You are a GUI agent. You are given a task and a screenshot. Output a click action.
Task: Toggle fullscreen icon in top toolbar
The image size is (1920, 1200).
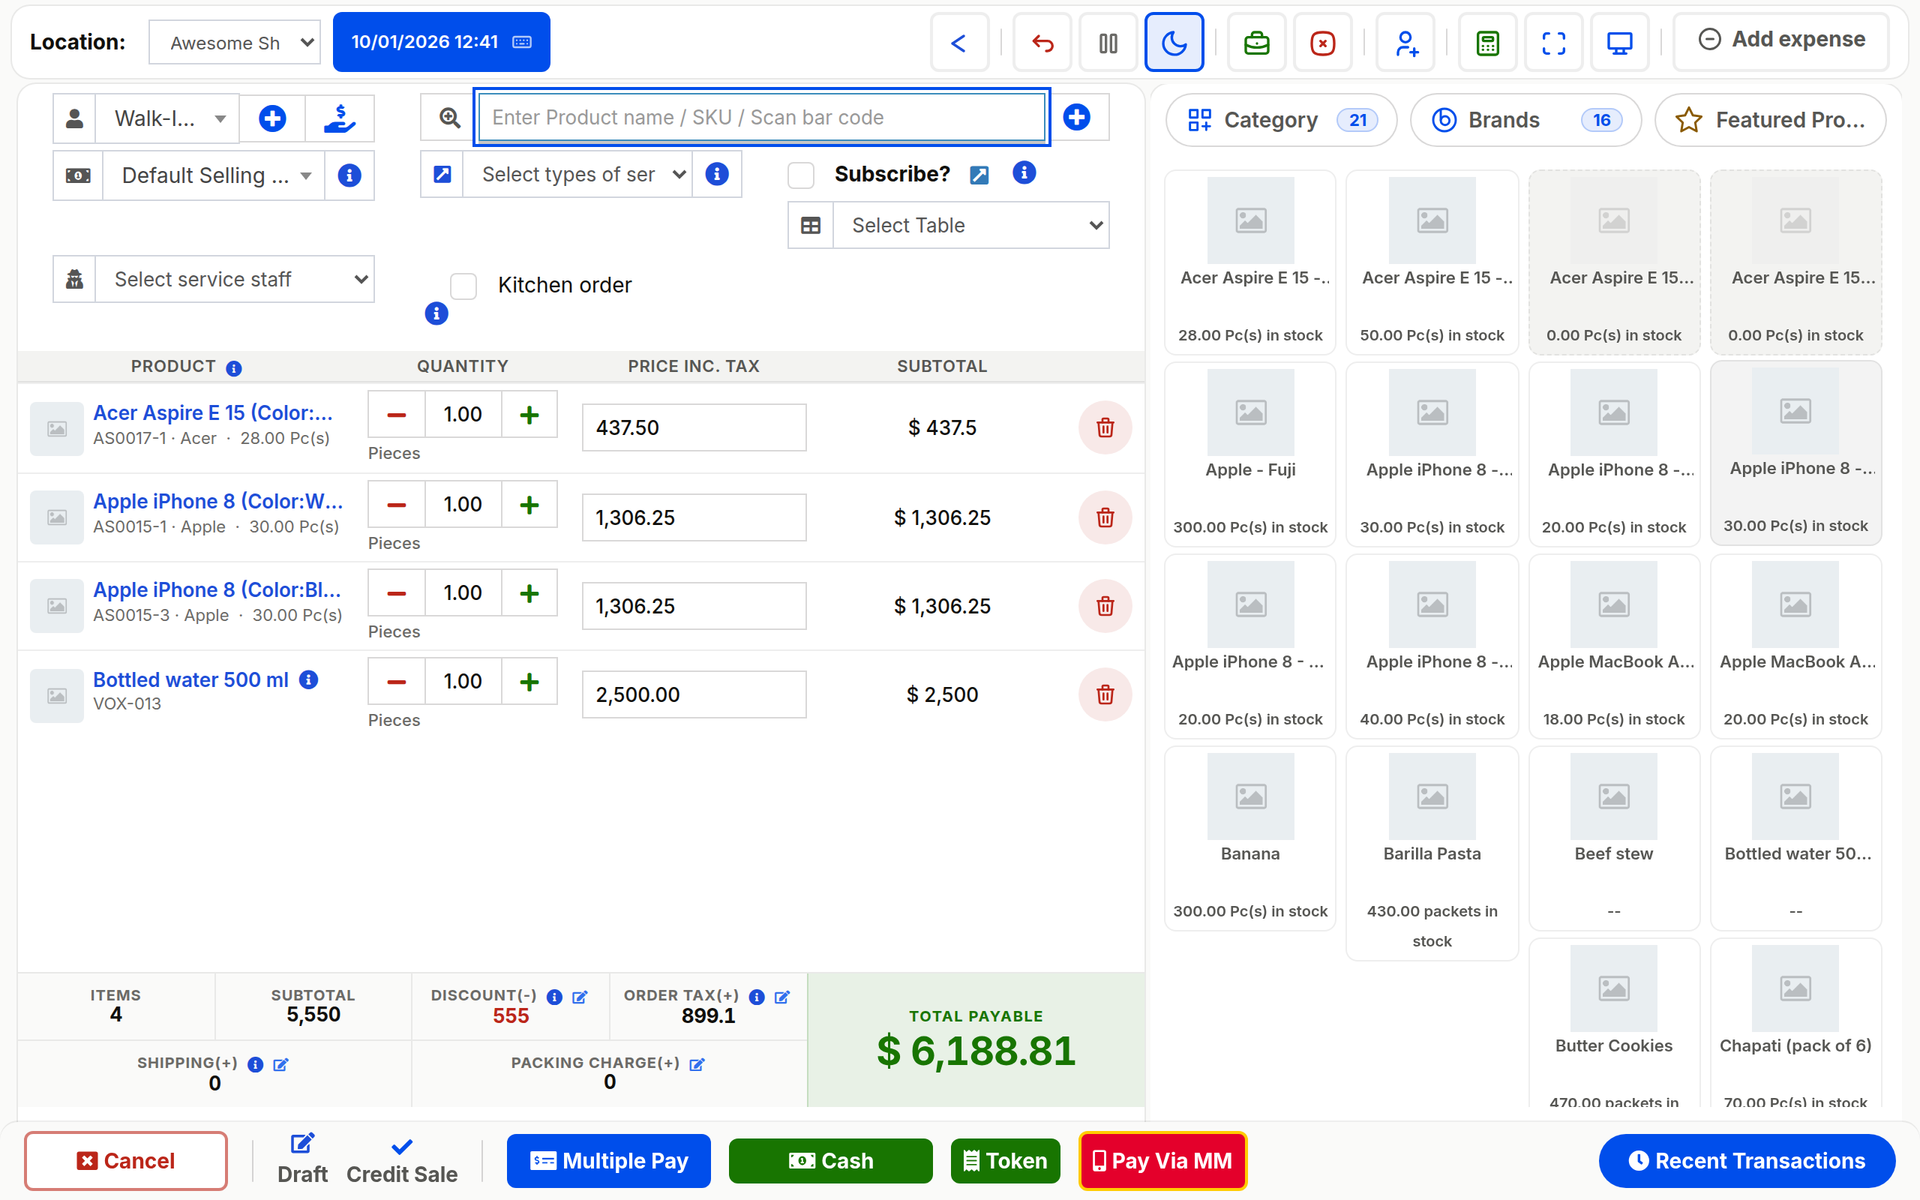1554,43
